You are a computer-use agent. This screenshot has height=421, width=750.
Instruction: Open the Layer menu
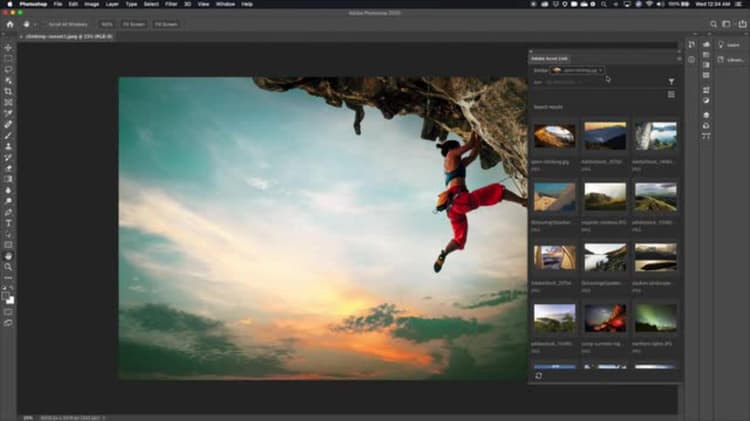(x=111, y=4)
